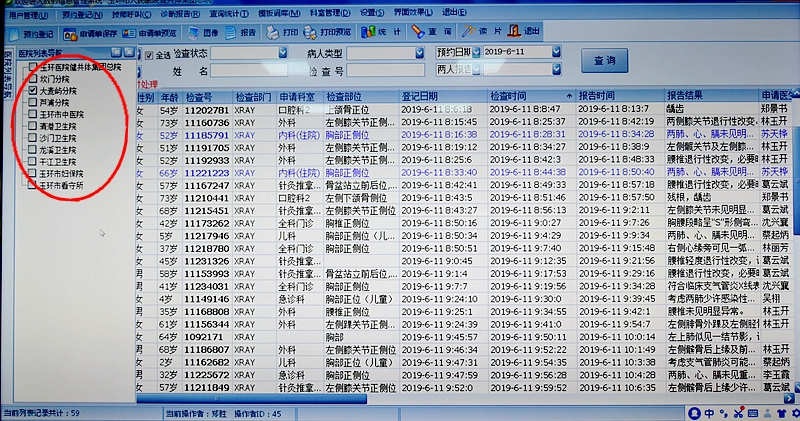Open the 用户管理 menu
The image size is (800, 421).
pyautogui.click(x=25, y=12)
